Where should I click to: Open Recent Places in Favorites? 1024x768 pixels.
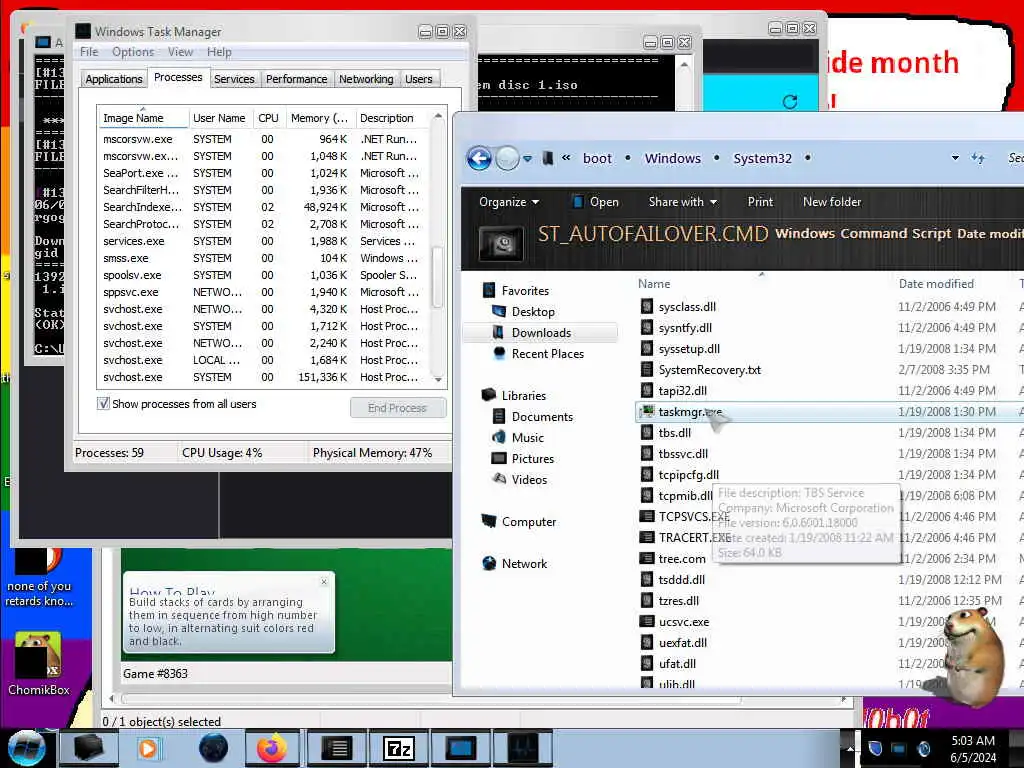pyautogui.click(x=547, y=353)
